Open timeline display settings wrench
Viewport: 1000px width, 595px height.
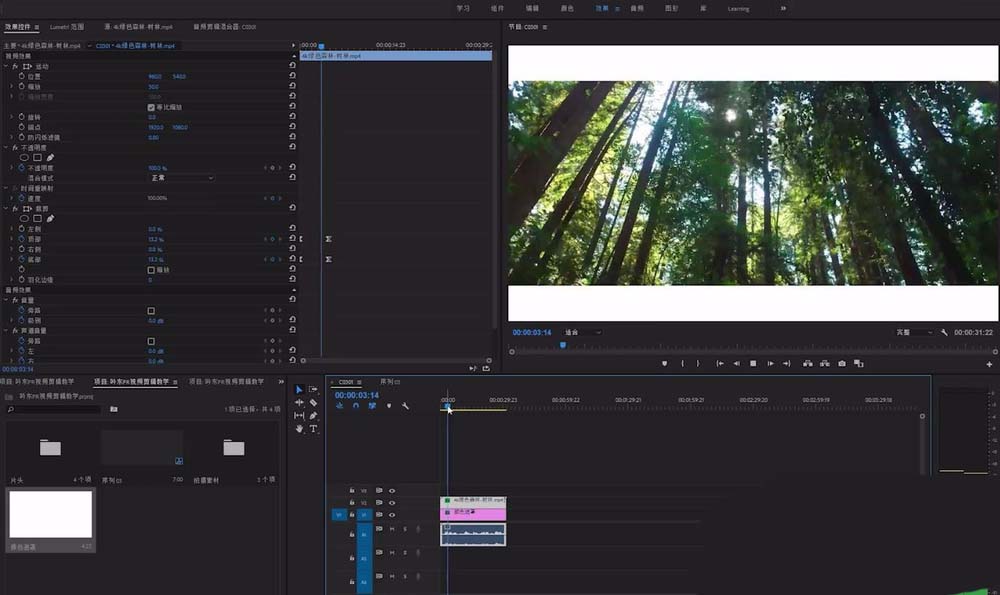405,406
